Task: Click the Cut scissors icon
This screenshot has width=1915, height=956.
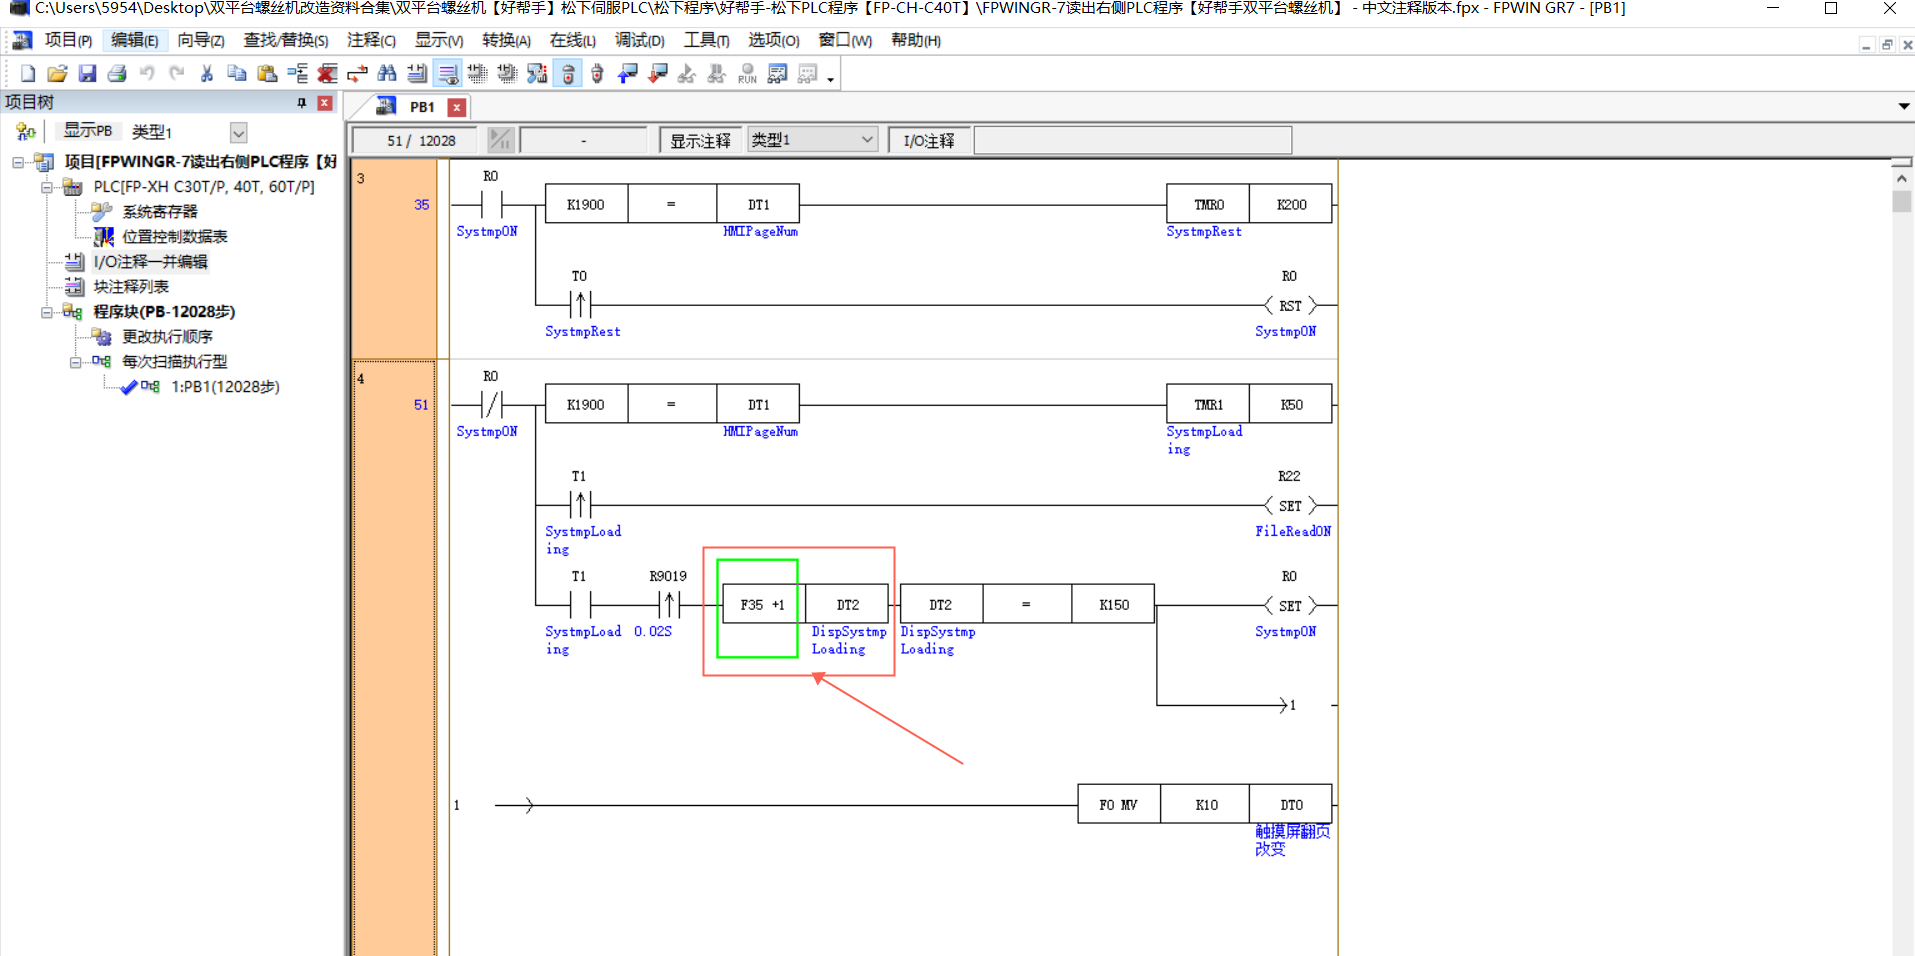Action: [207, 74]
